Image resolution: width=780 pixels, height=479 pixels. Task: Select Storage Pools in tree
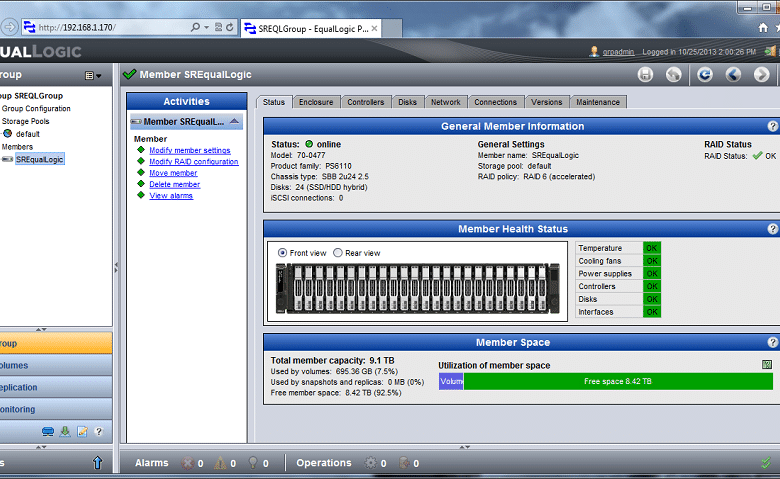click(x=25, y=121)
